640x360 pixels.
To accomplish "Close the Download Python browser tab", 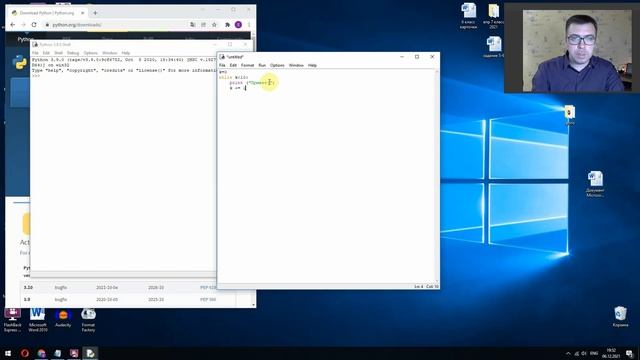I will (x=82, y=13).
